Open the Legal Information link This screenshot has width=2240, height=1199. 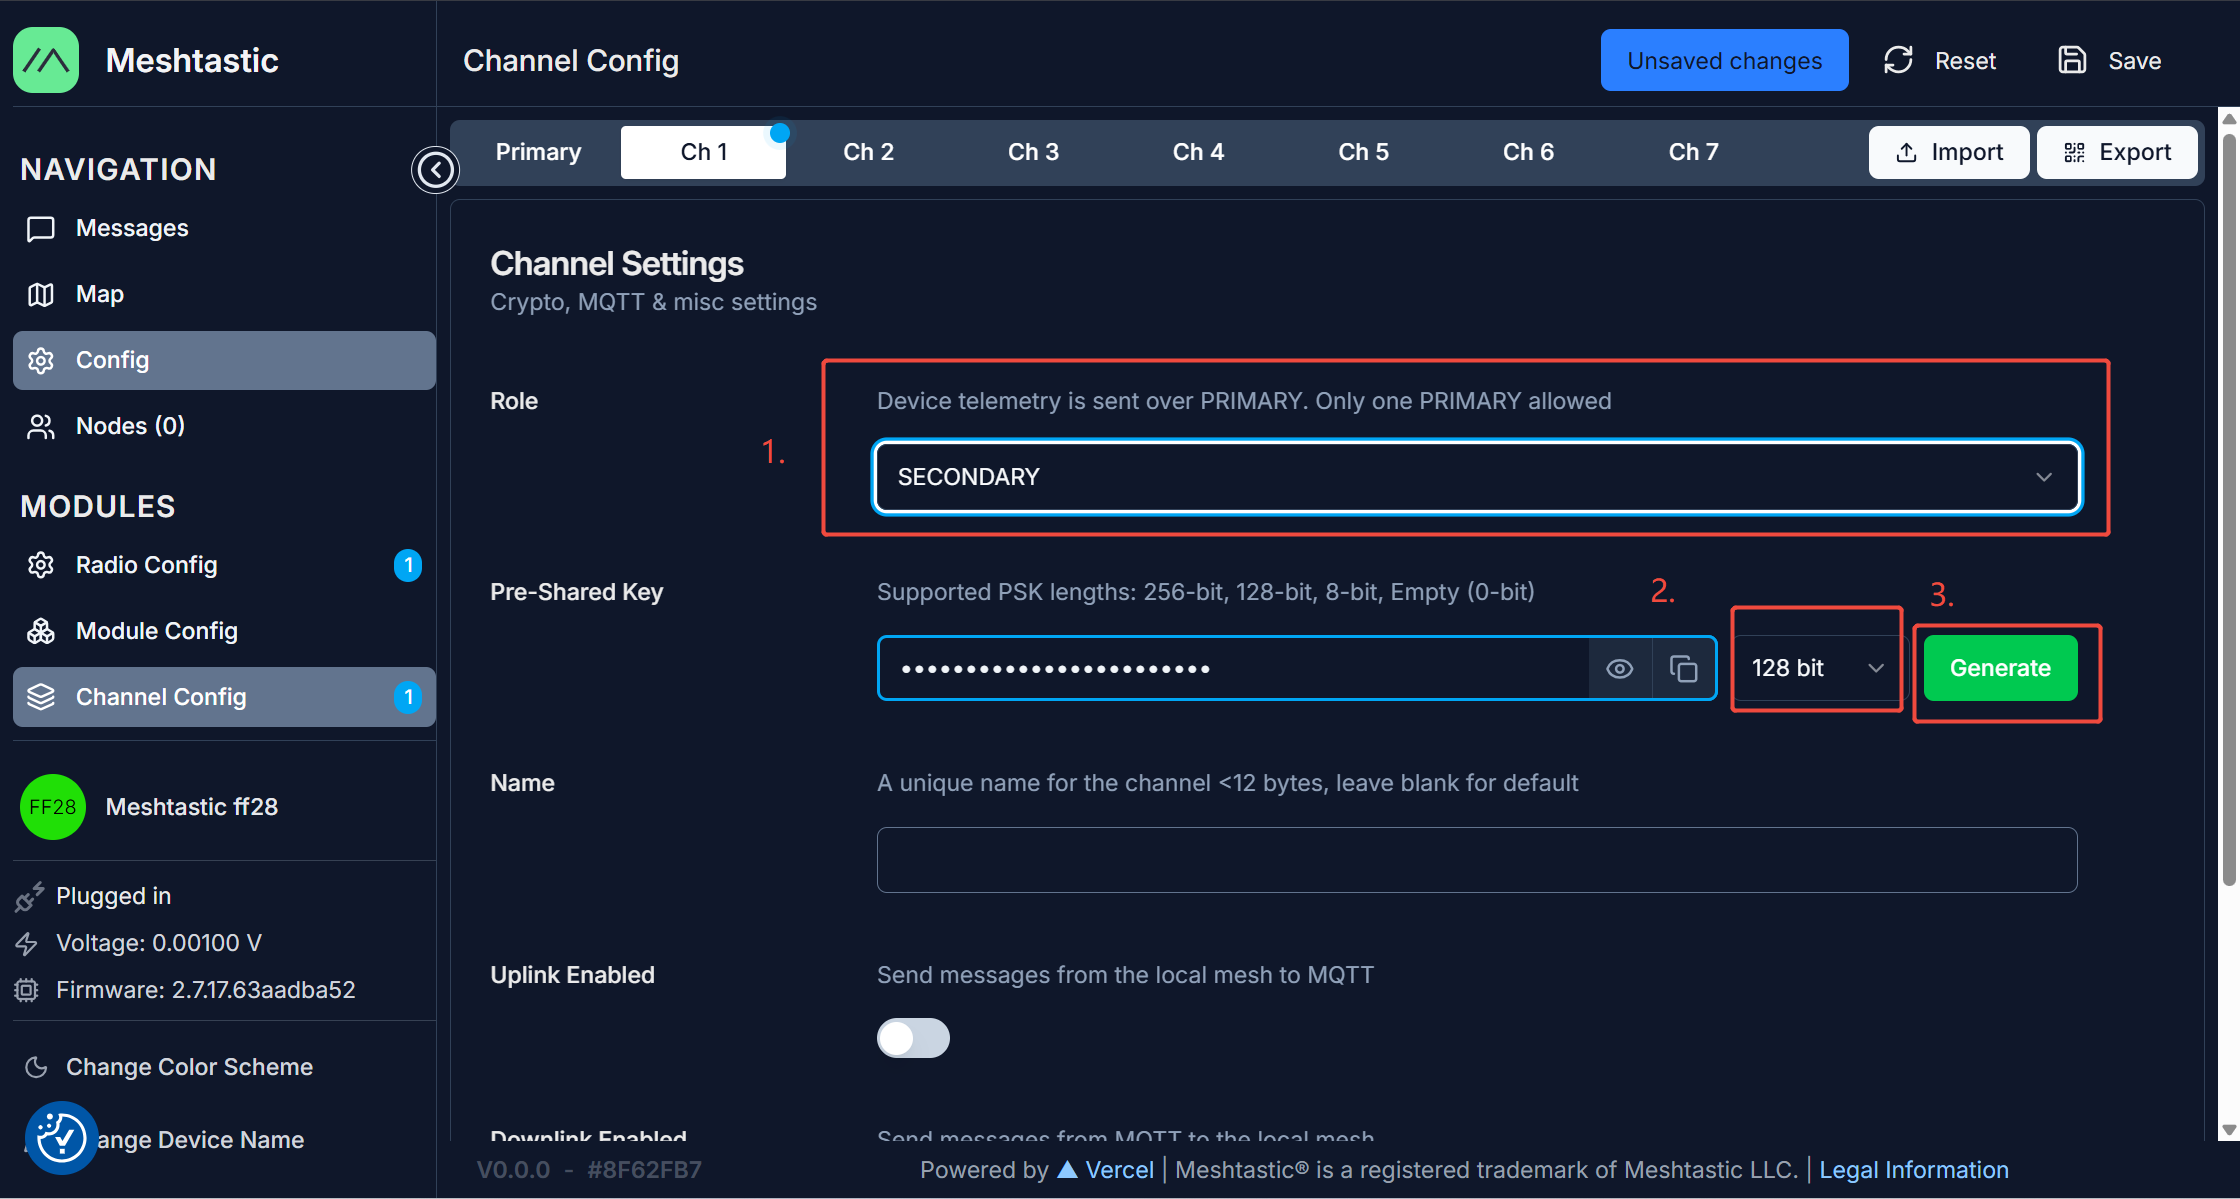(1913, 1170)
